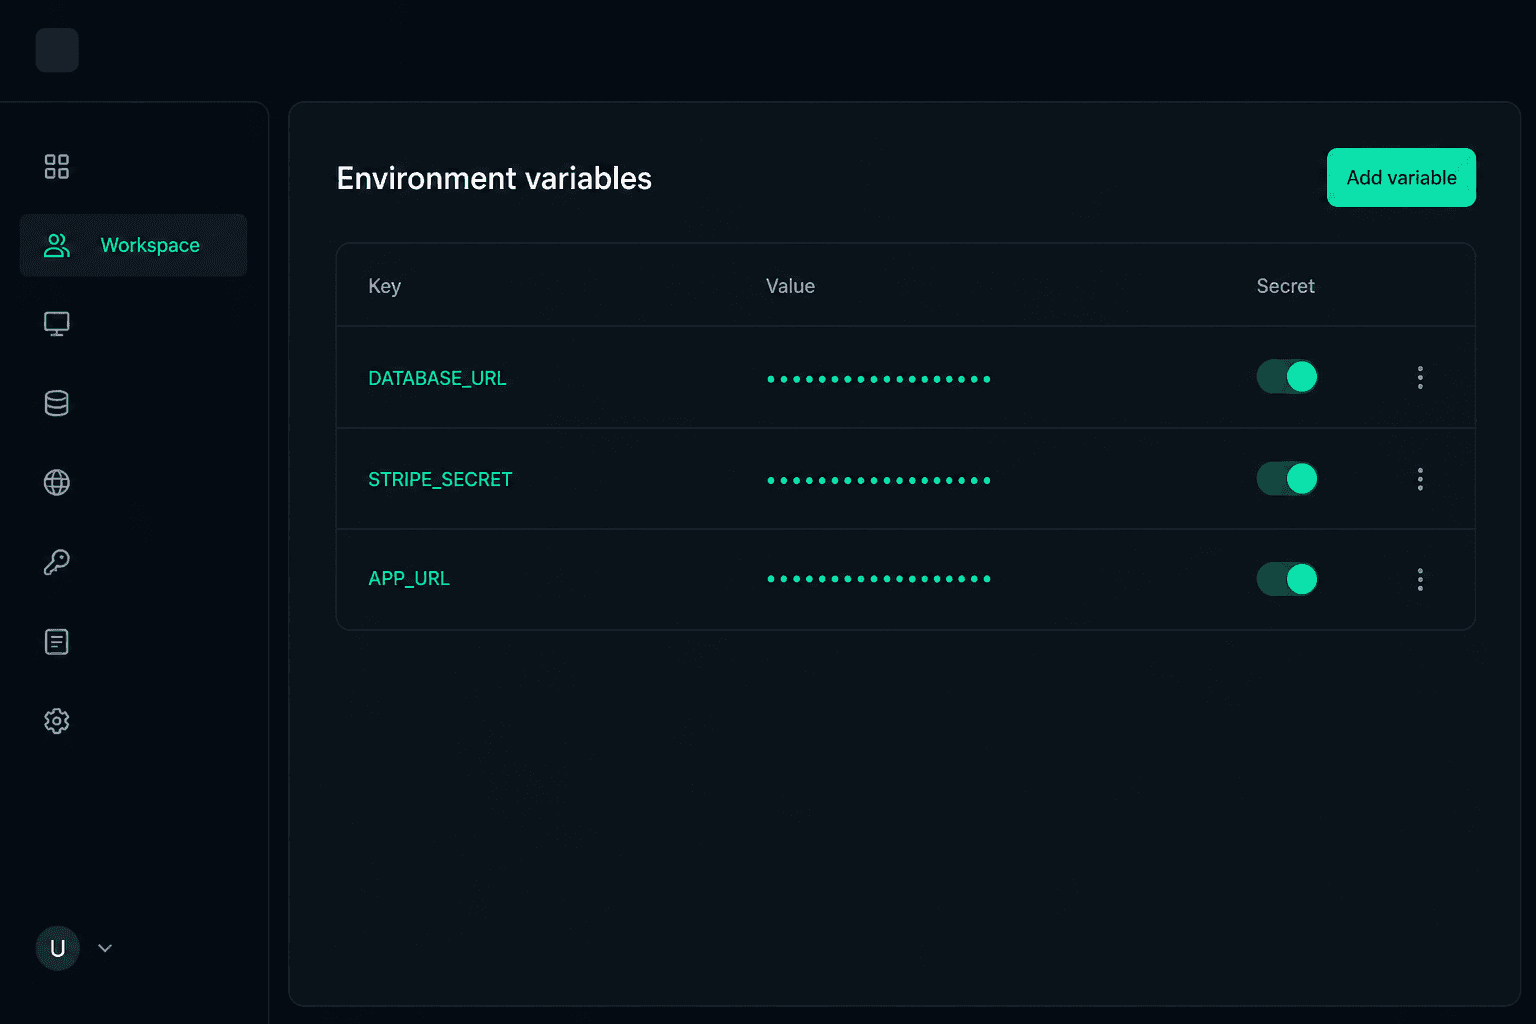Click the Environment variables heading

click(494, 178)
